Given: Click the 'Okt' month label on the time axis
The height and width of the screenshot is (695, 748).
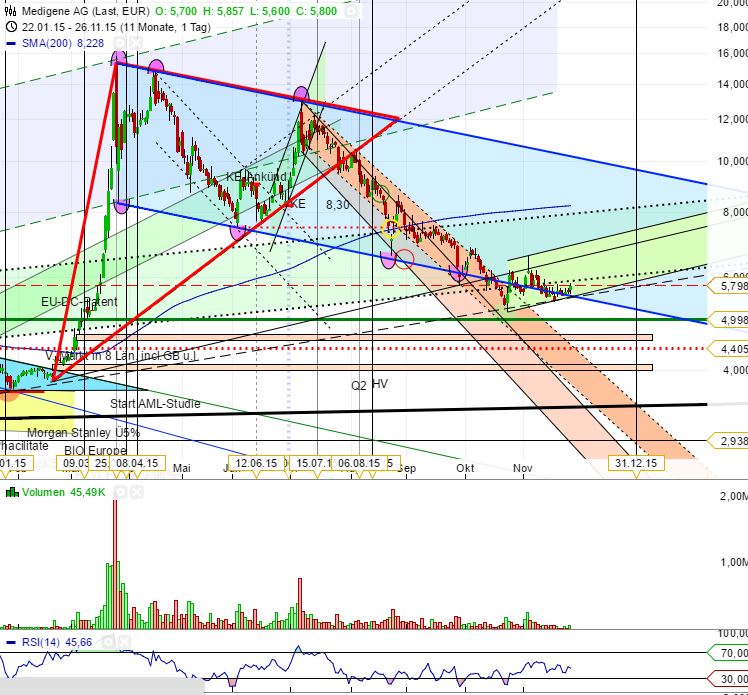Looking at the screenshot, I should (465, 468).
